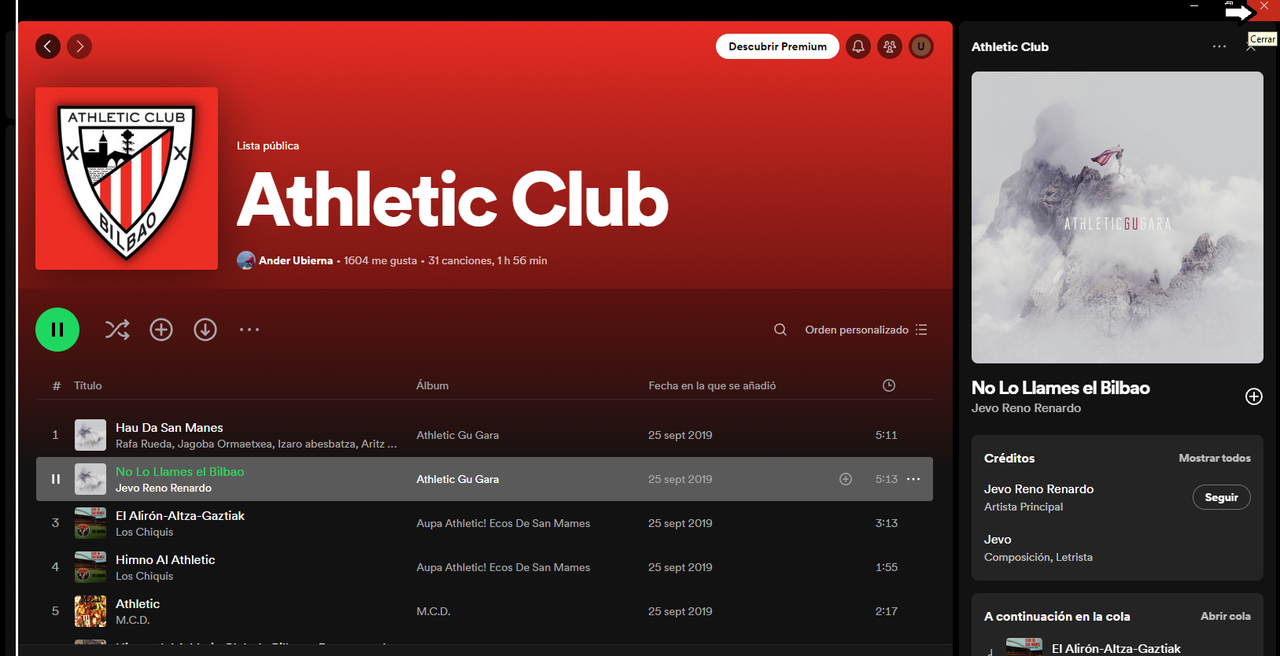Screen dimensions: 1280x656
Task: Add No Lo Llames el Bilbao row to liked
Action: point(845,479)
